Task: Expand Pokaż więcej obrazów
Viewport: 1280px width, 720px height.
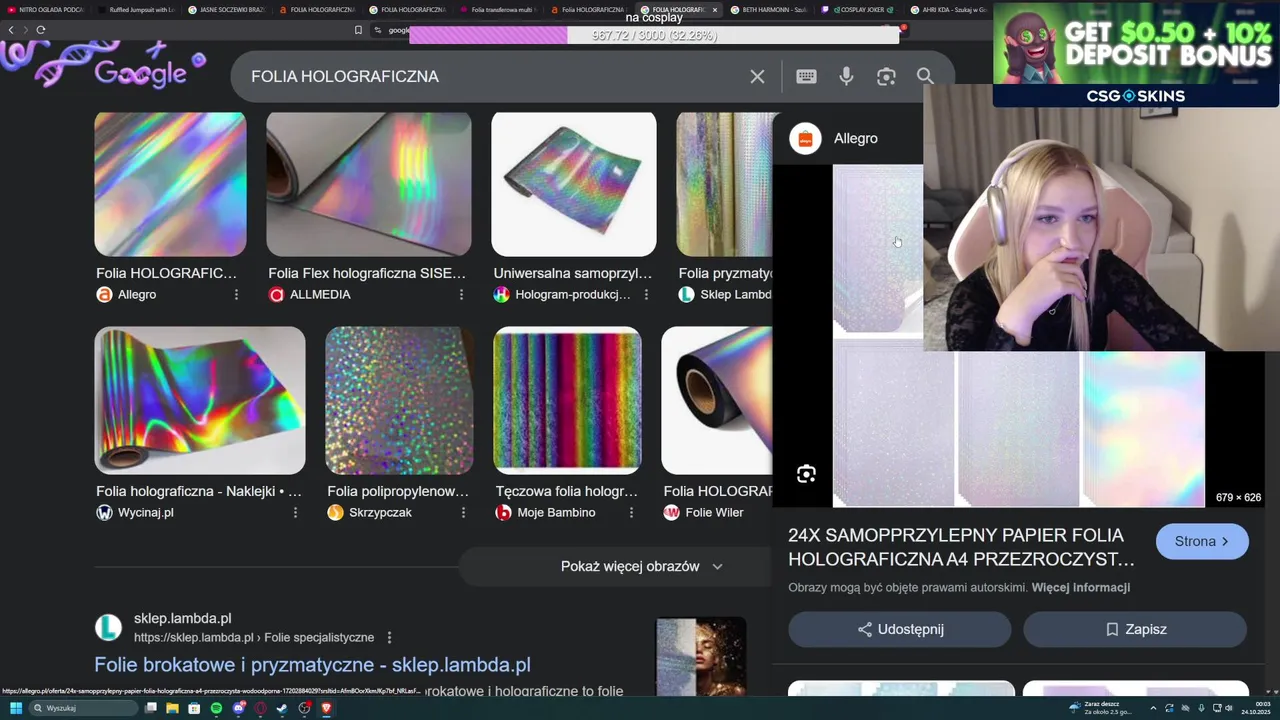Action: pyautogui.click(x=641, y=566)
